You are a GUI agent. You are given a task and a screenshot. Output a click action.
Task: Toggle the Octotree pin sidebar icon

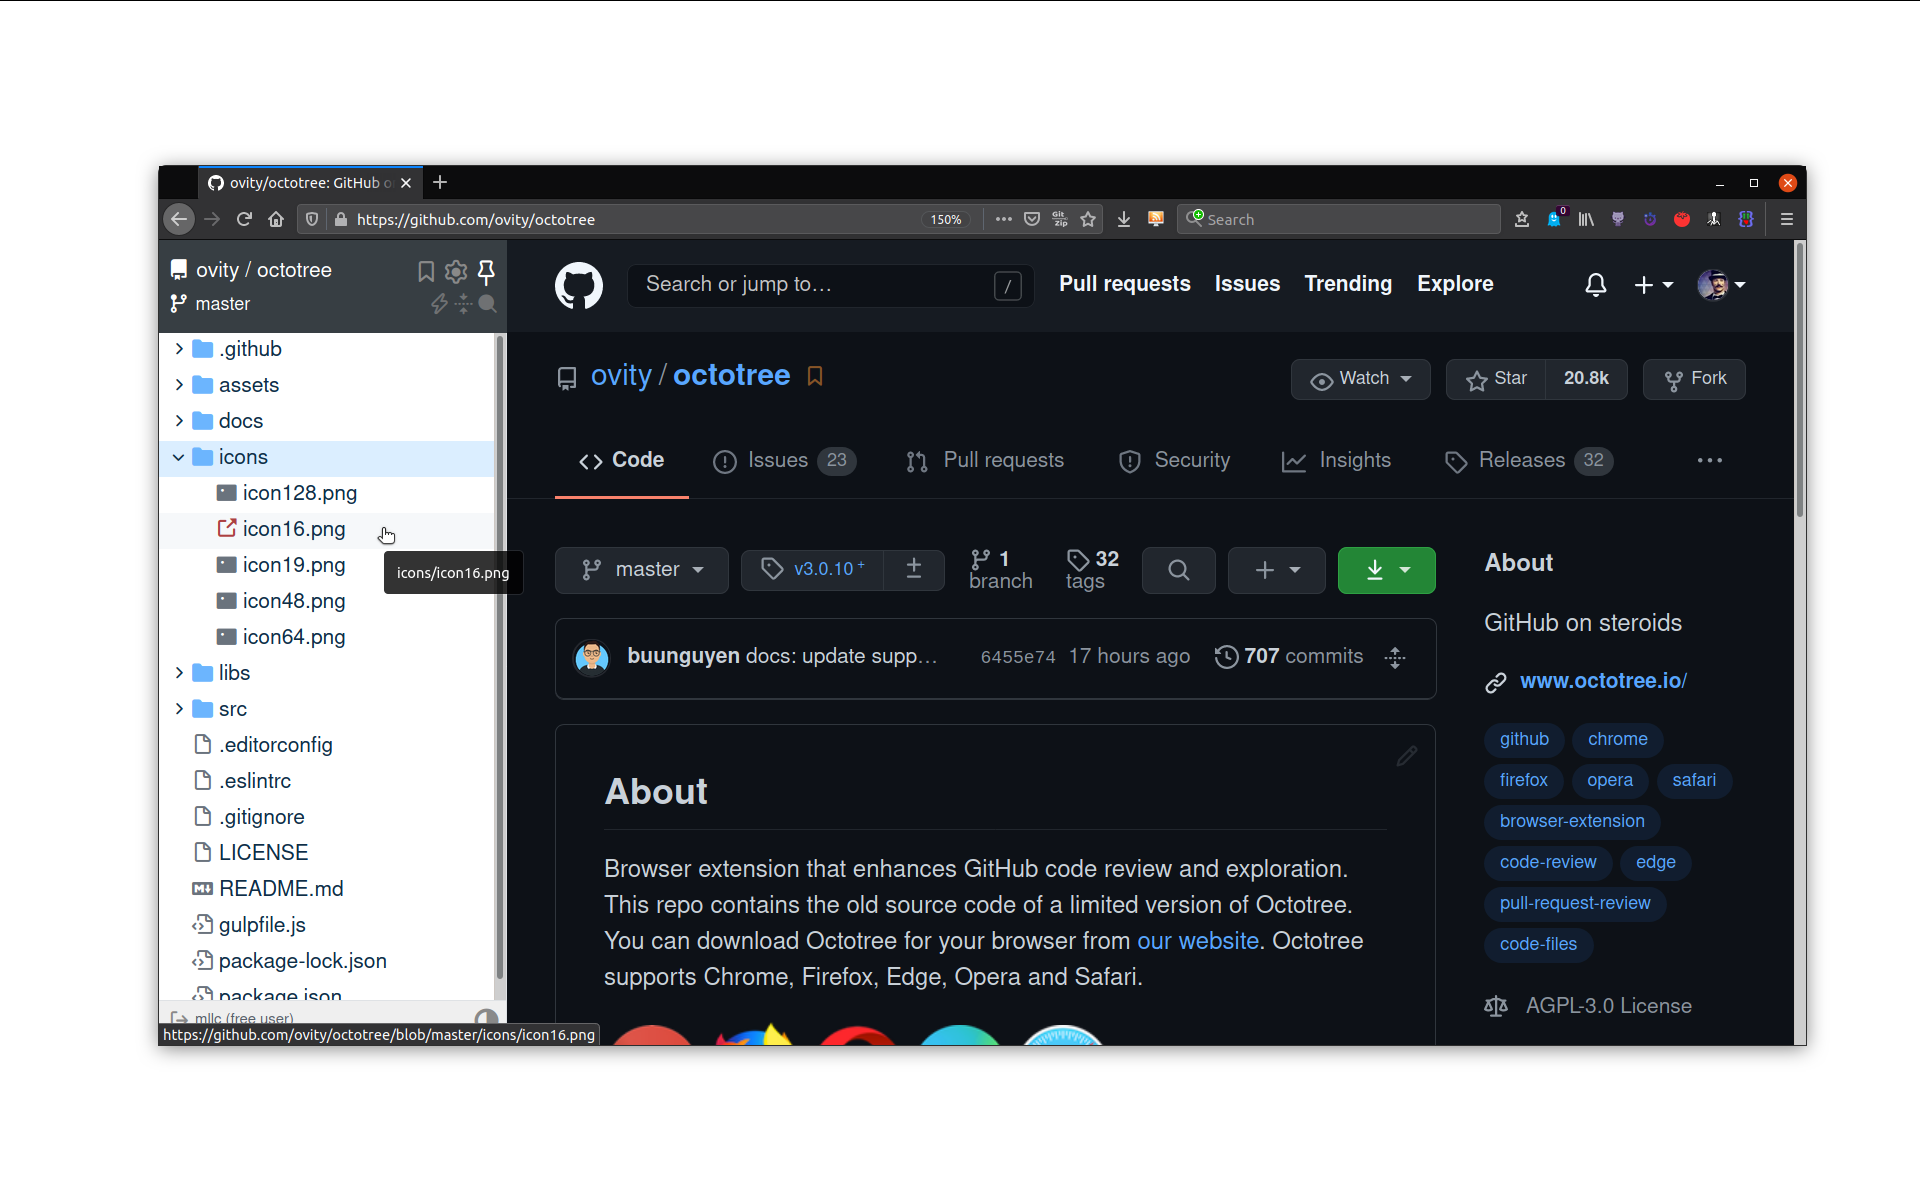coord(487,271)
